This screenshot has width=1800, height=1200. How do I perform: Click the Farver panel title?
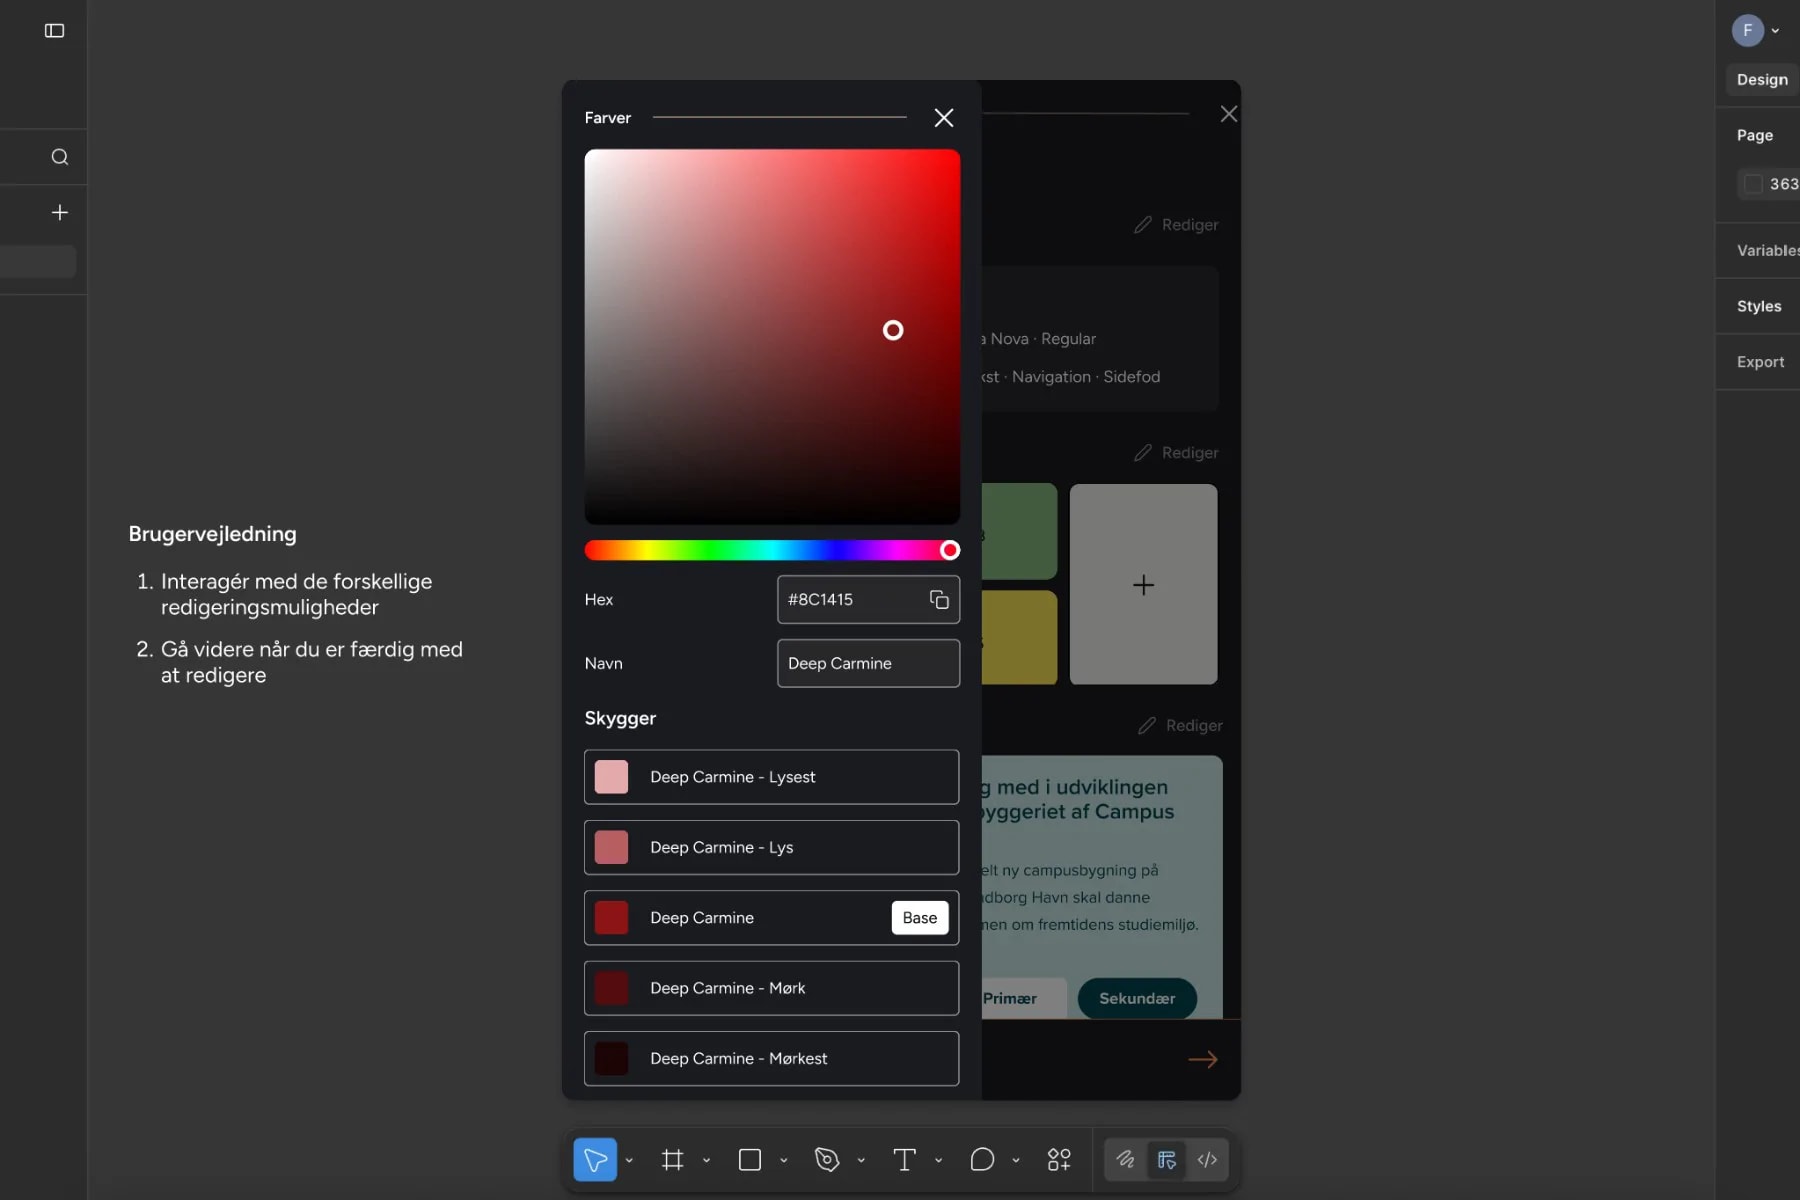pyautogui.click(x=608, y=118)
